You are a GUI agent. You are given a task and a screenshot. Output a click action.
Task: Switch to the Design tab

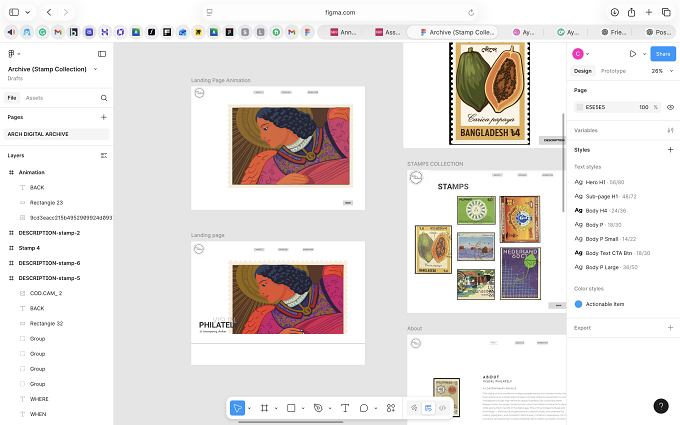[582, 71]
